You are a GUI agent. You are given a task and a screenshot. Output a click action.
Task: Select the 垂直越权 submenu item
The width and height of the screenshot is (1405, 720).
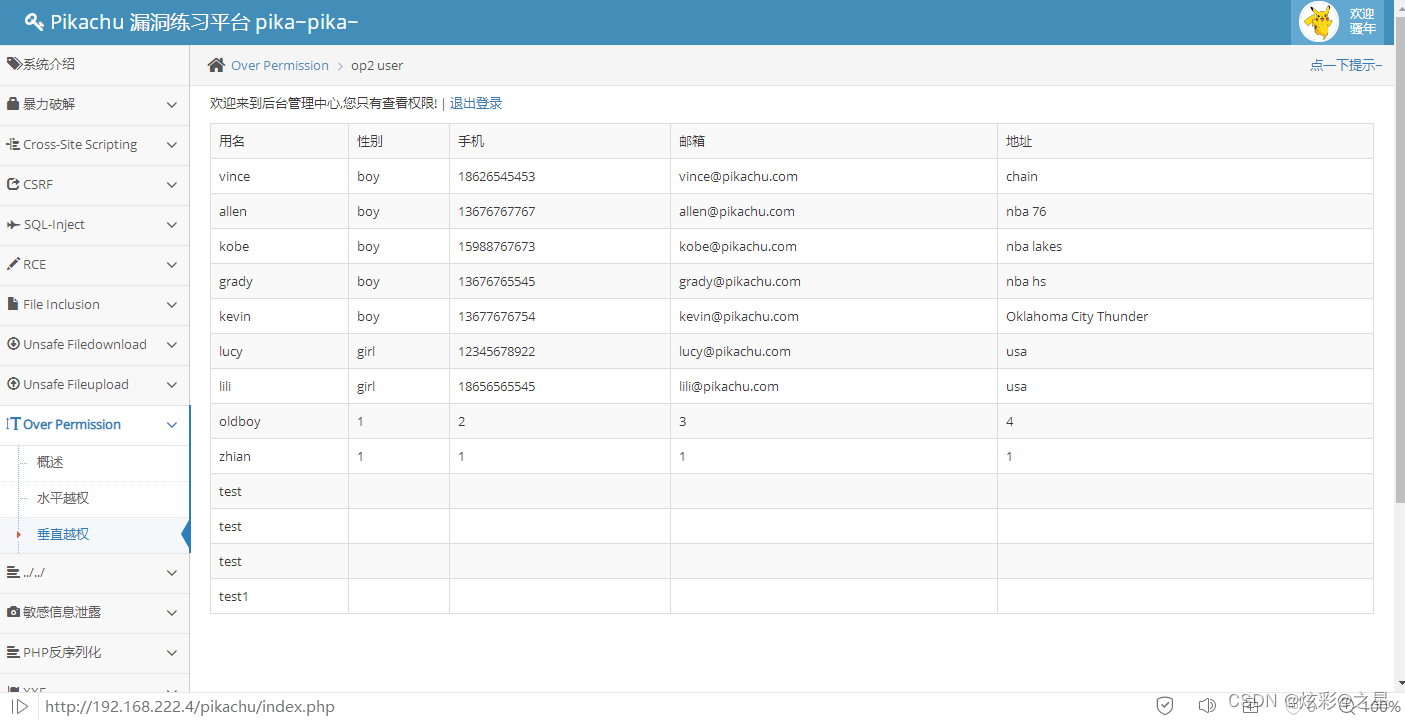63,534
